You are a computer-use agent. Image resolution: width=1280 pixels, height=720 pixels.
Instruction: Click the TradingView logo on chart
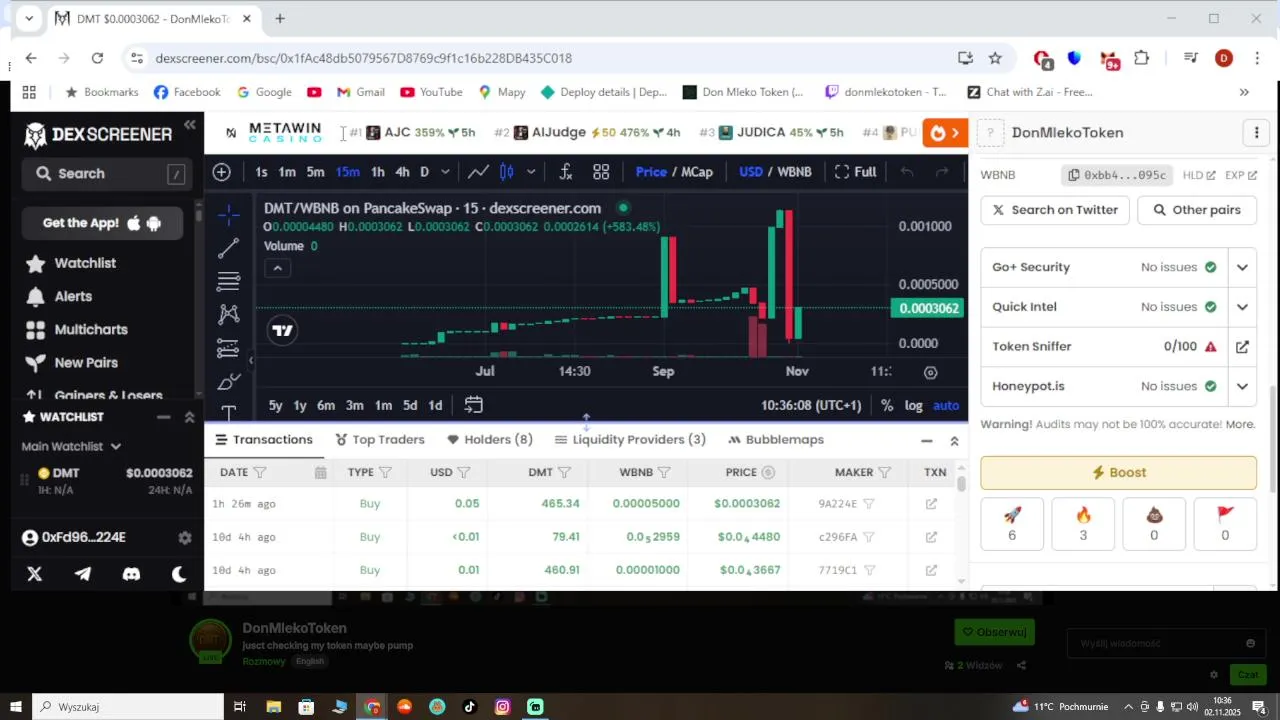[x=283, y=331]
